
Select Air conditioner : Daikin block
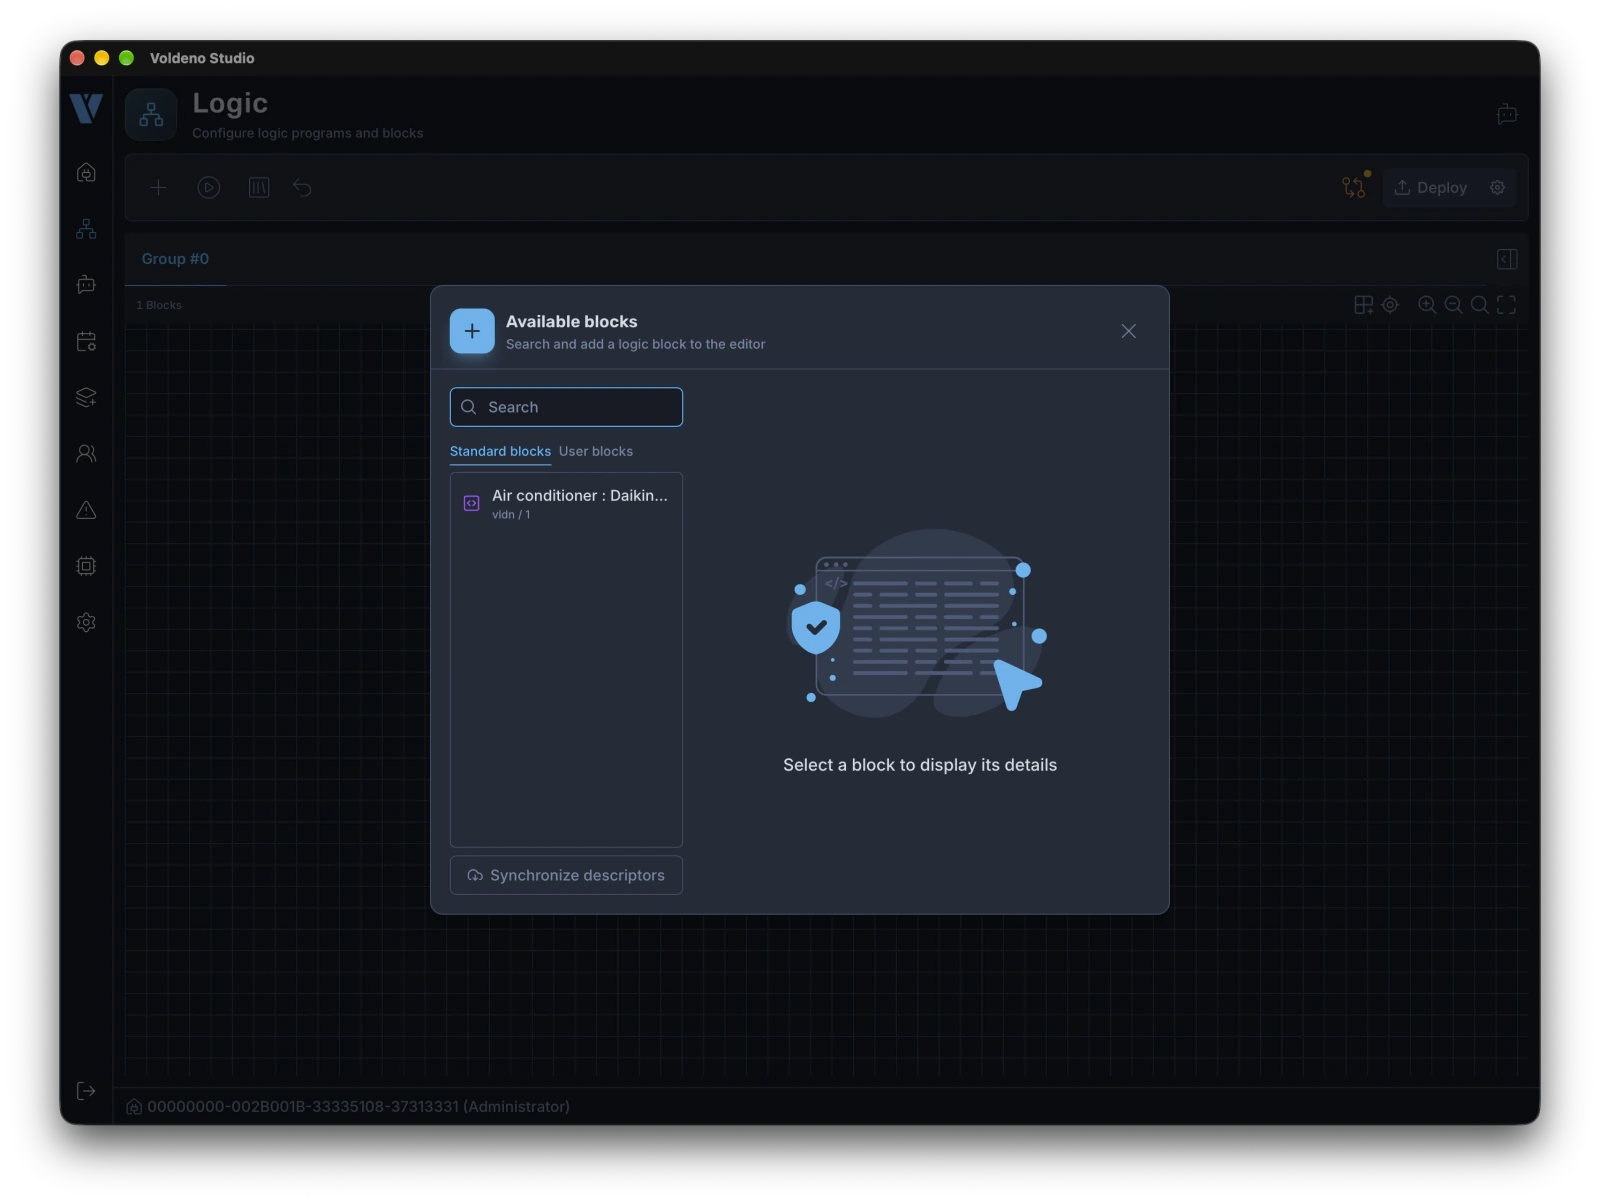click(x=566, y=504)
